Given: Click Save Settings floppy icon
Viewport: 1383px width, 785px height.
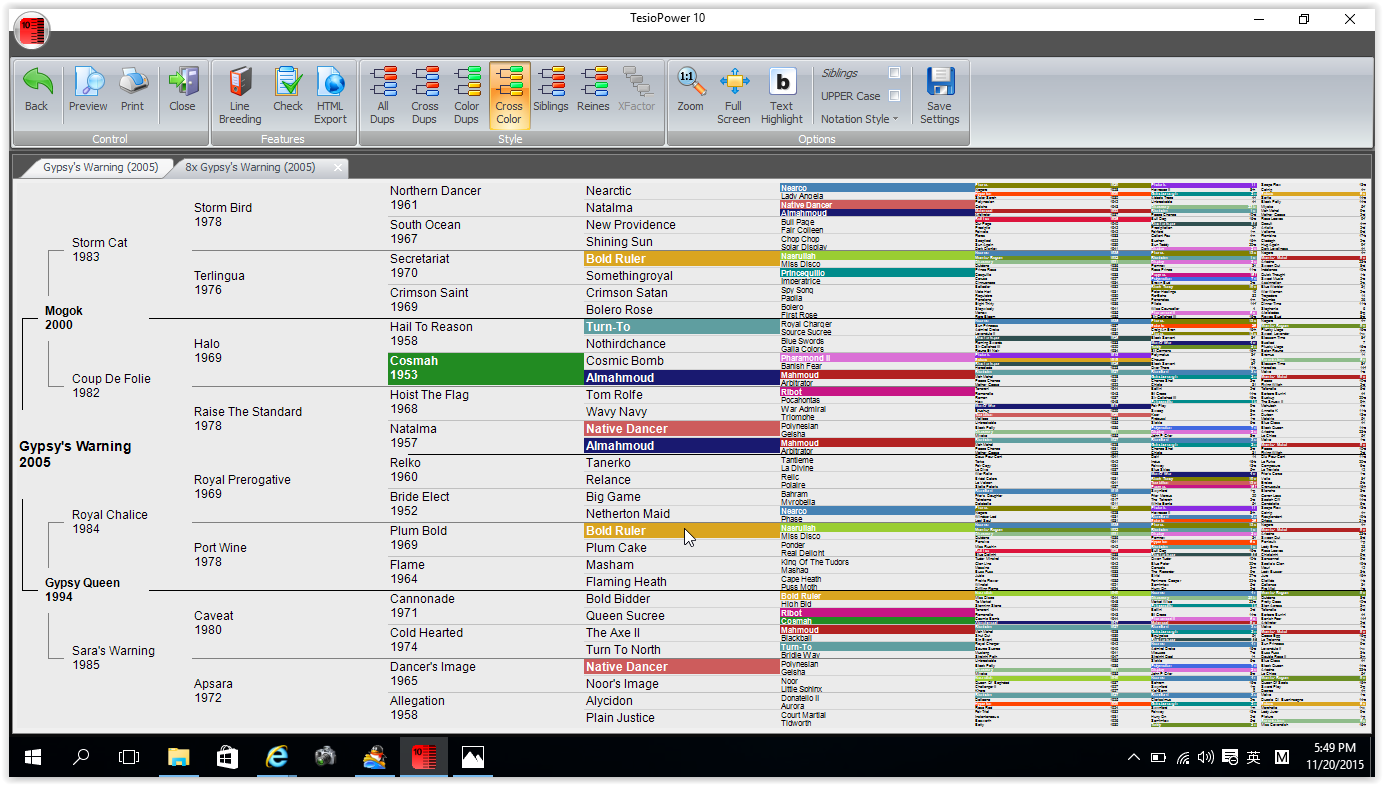Looking at the screenshot, I should coord(940,81).
